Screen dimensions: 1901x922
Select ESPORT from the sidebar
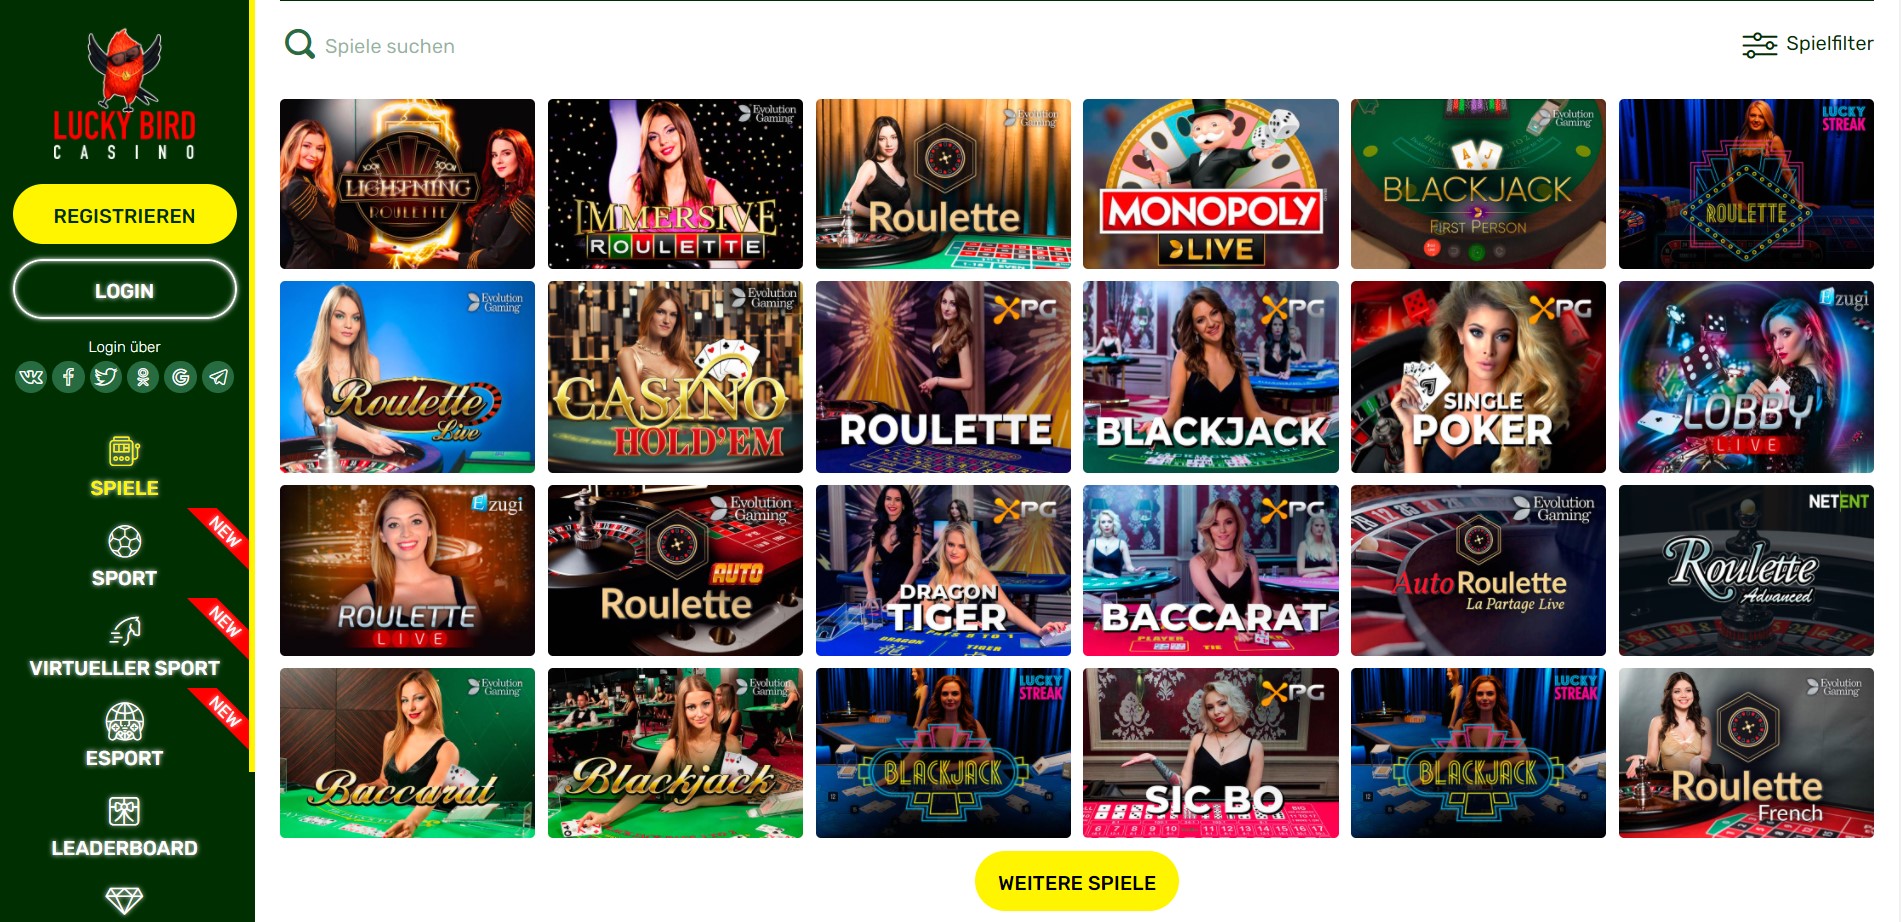(x=124, y=737)
